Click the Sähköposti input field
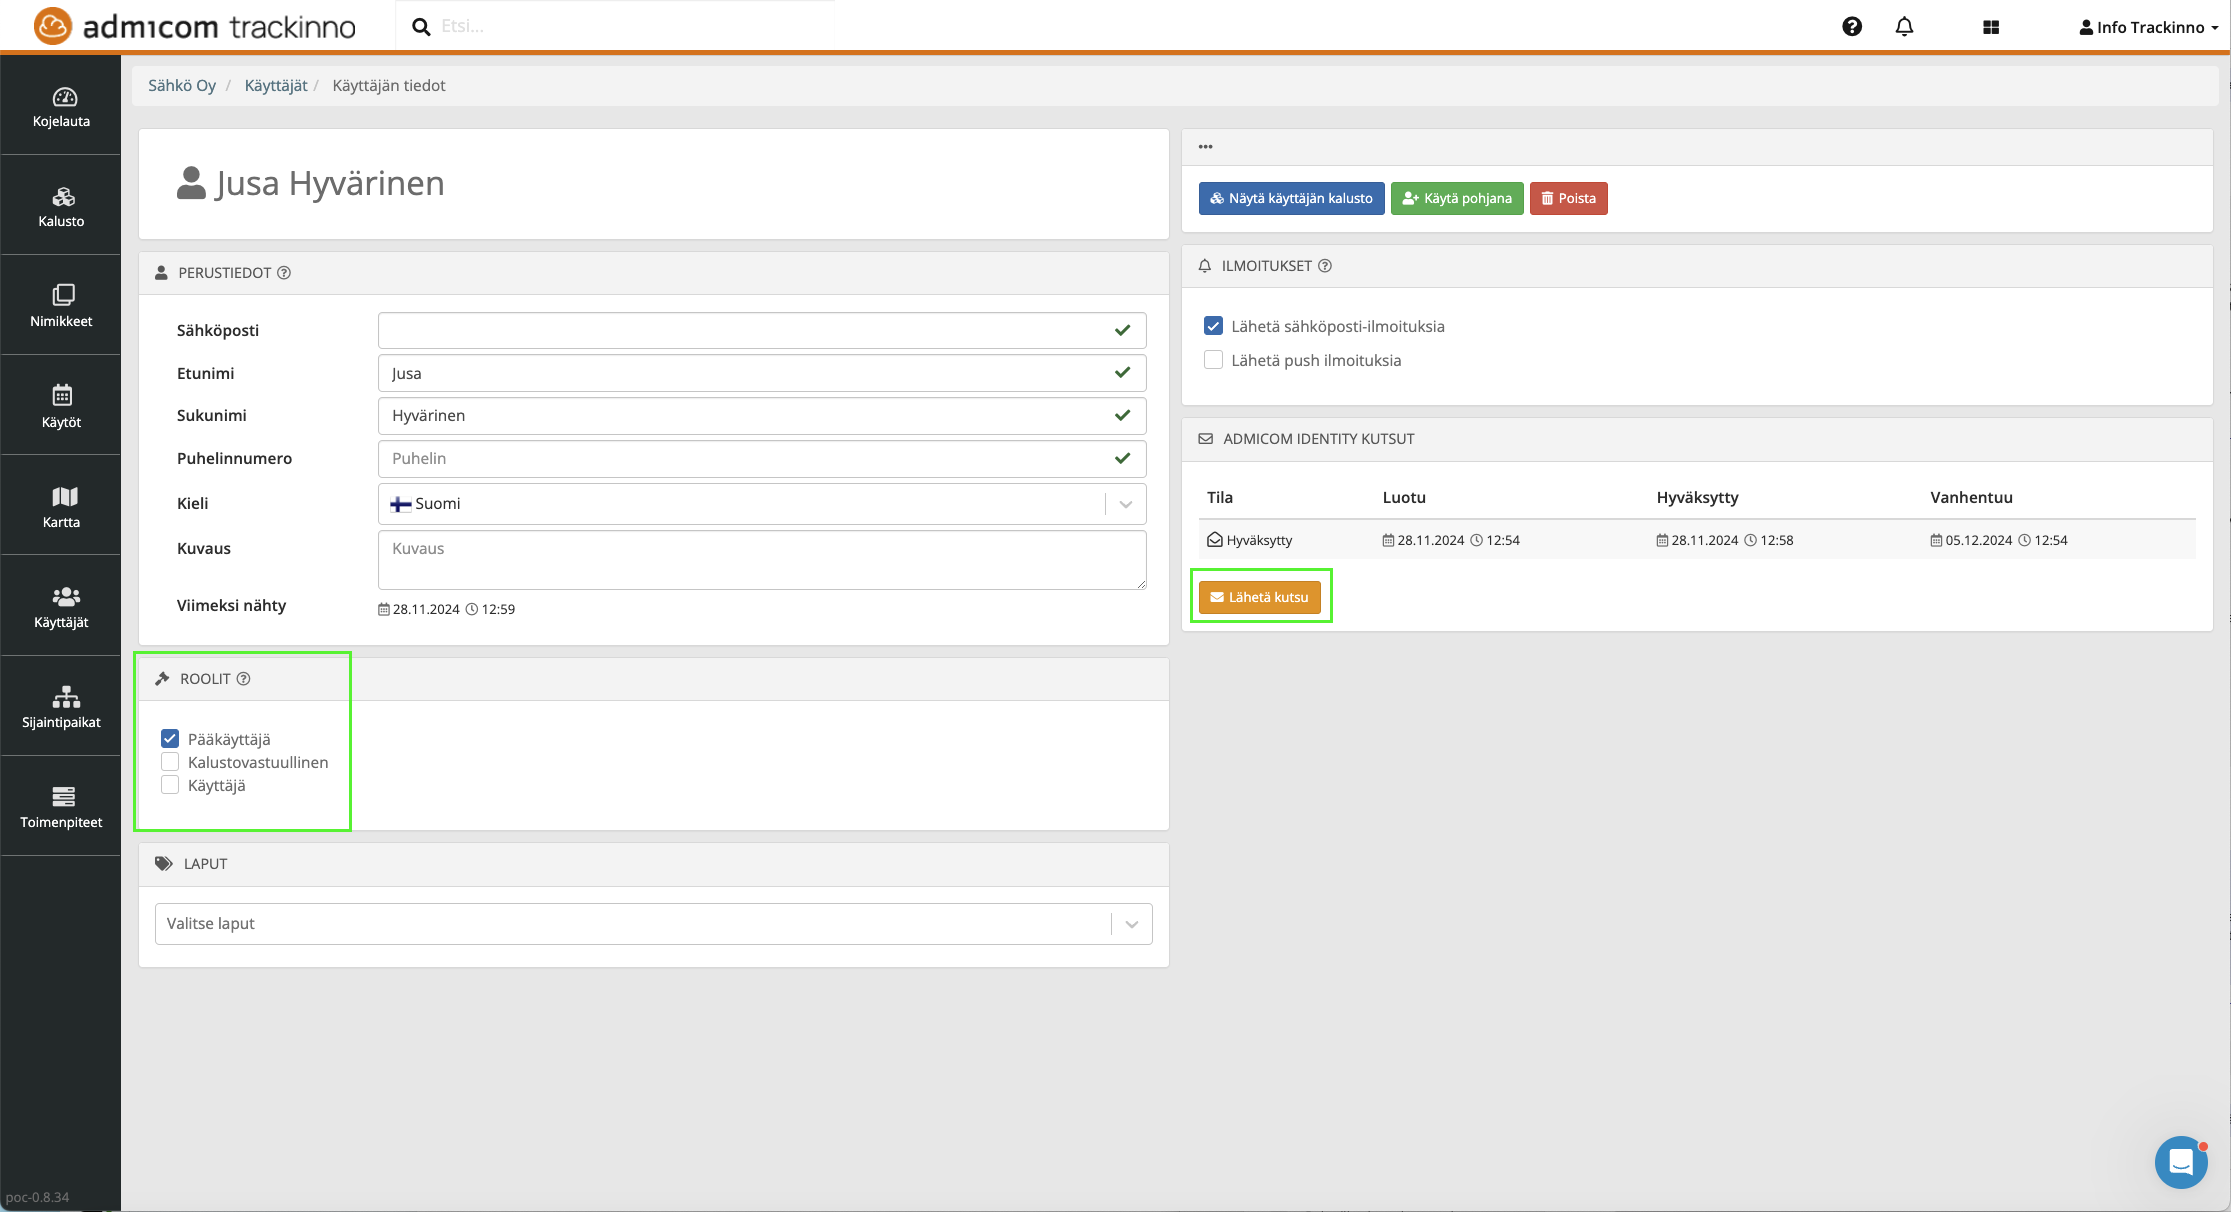 [762, 330]
